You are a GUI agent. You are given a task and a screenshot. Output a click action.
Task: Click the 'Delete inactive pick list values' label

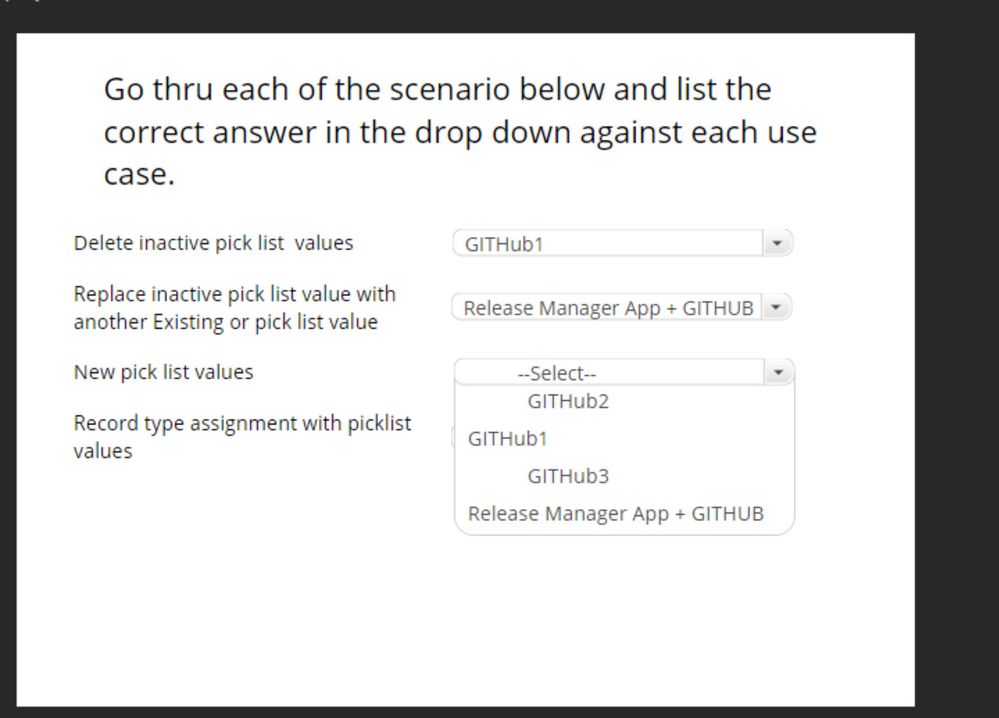point(213,243)
